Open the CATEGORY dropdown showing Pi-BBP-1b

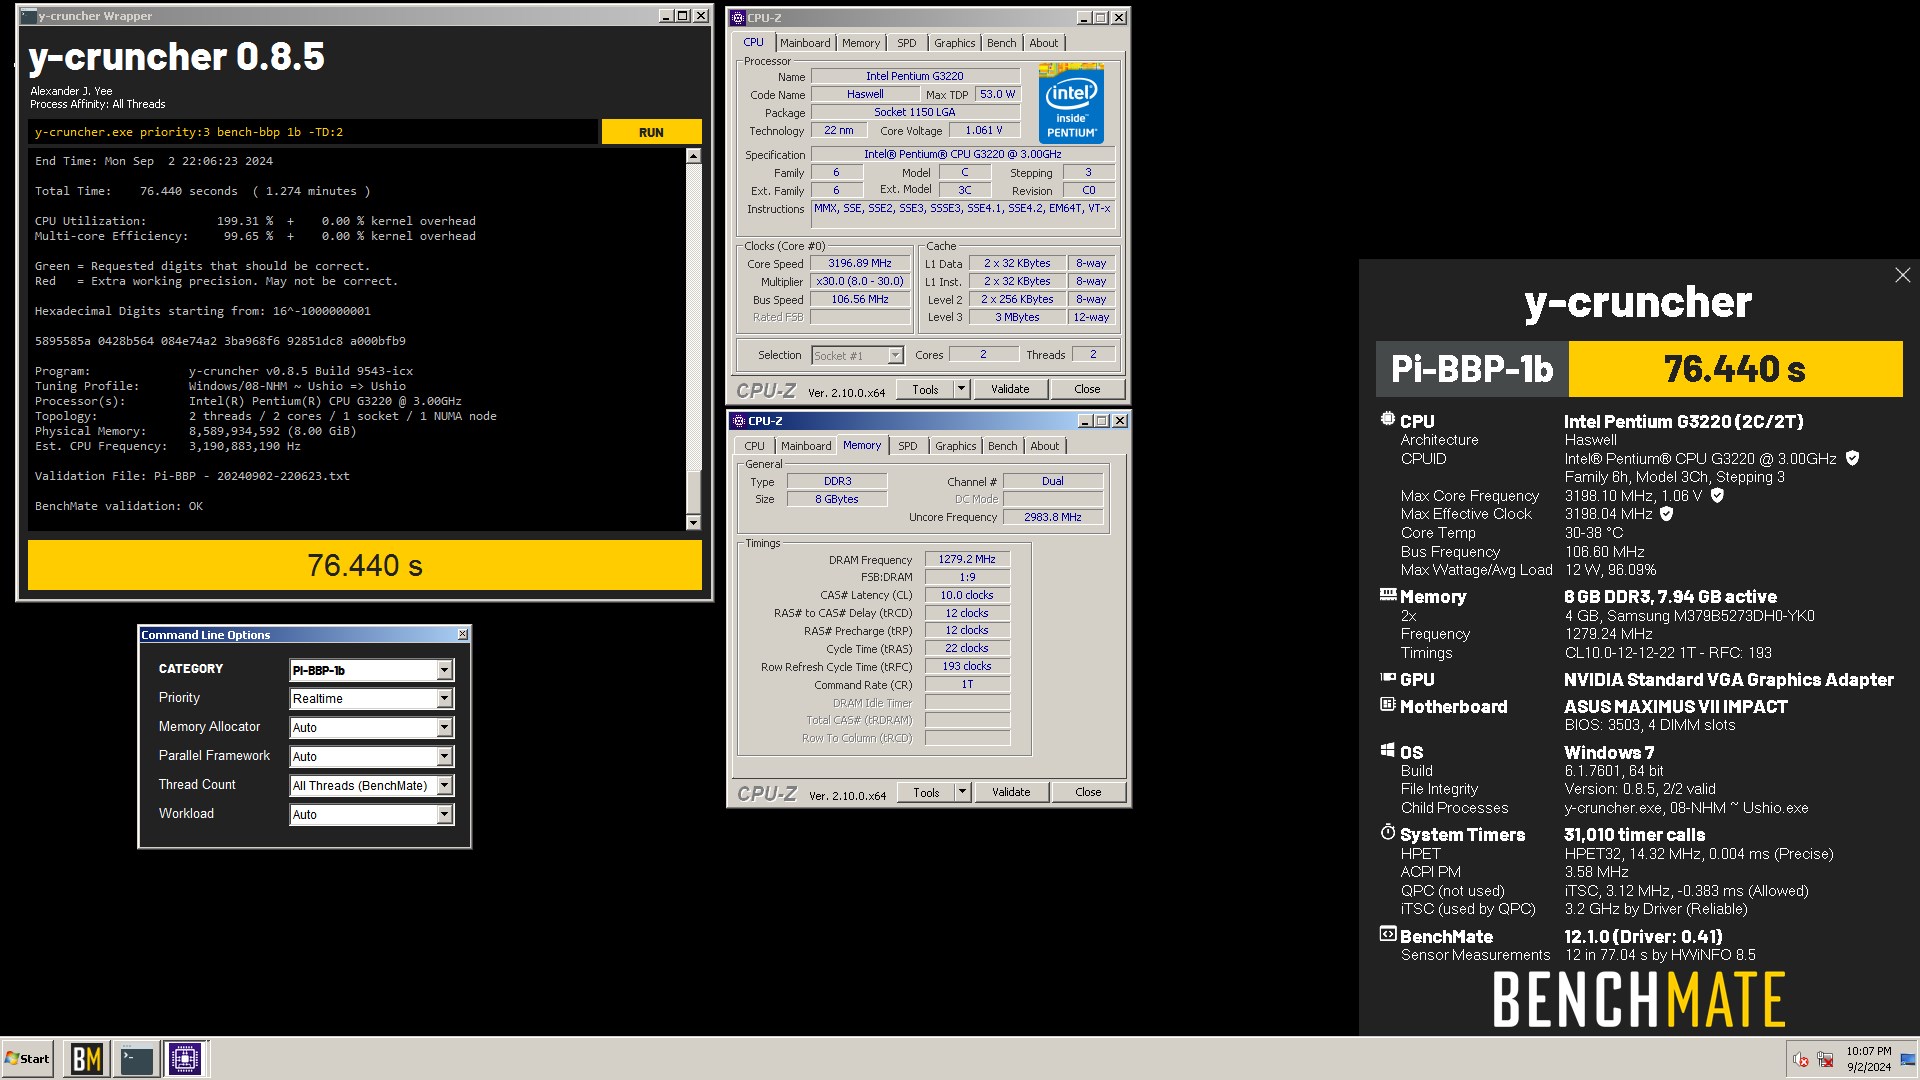pos(444,671)
